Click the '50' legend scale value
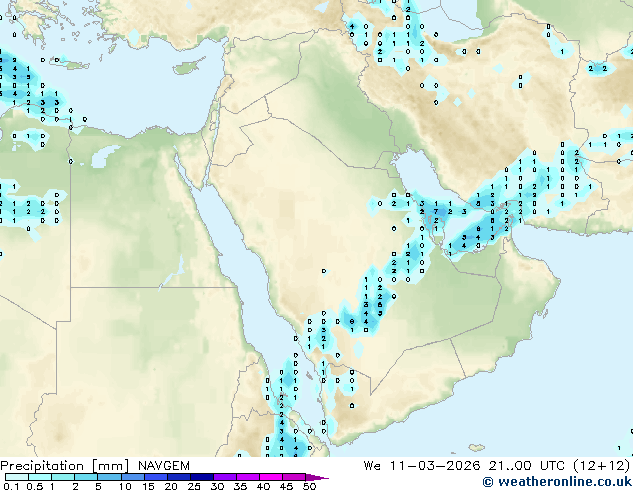This screenshot has height=490, width=634. tap(309, 486)
